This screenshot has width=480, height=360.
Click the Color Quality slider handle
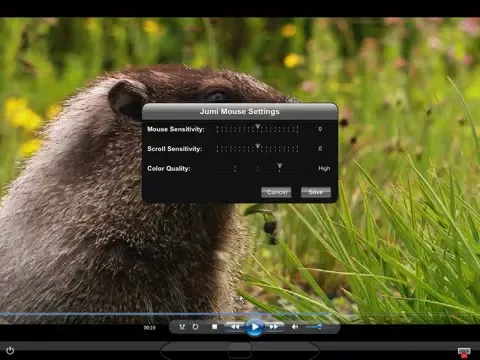pos(280,166)
